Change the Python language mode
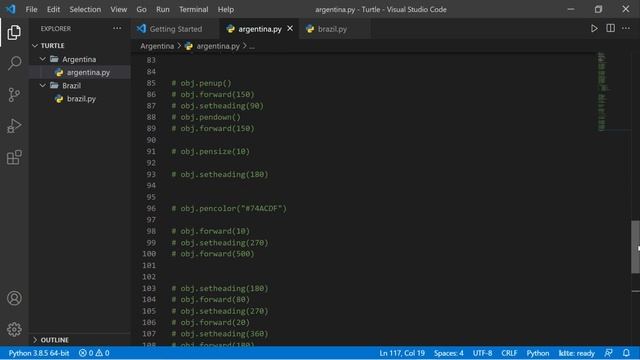 (538, 353)
